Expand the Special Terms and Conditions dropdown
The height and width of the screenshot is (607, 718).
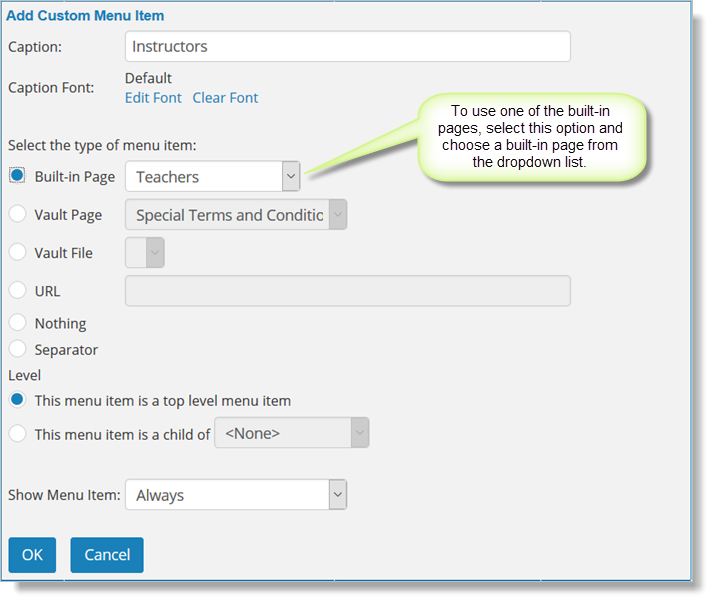click(x=236, y=214)
